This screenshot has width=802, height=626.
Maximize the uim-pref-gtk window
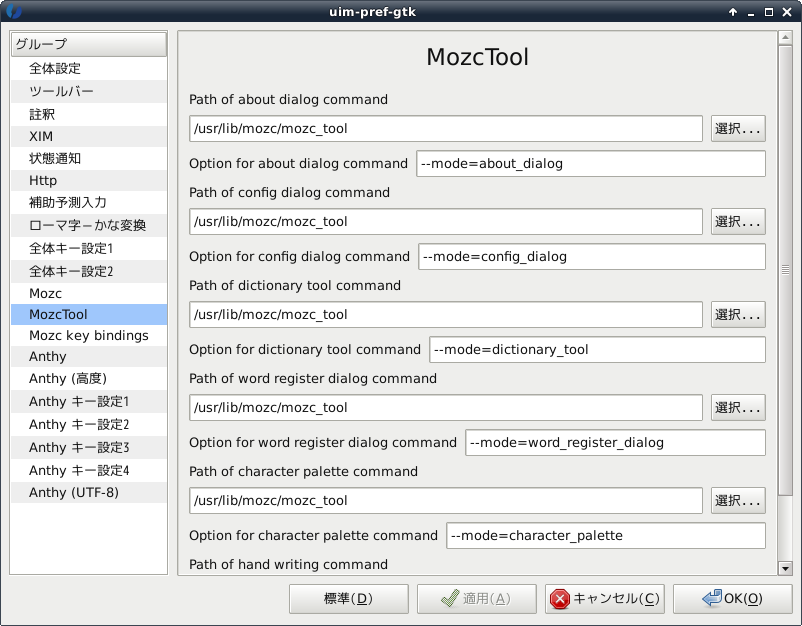pos(769,12)
